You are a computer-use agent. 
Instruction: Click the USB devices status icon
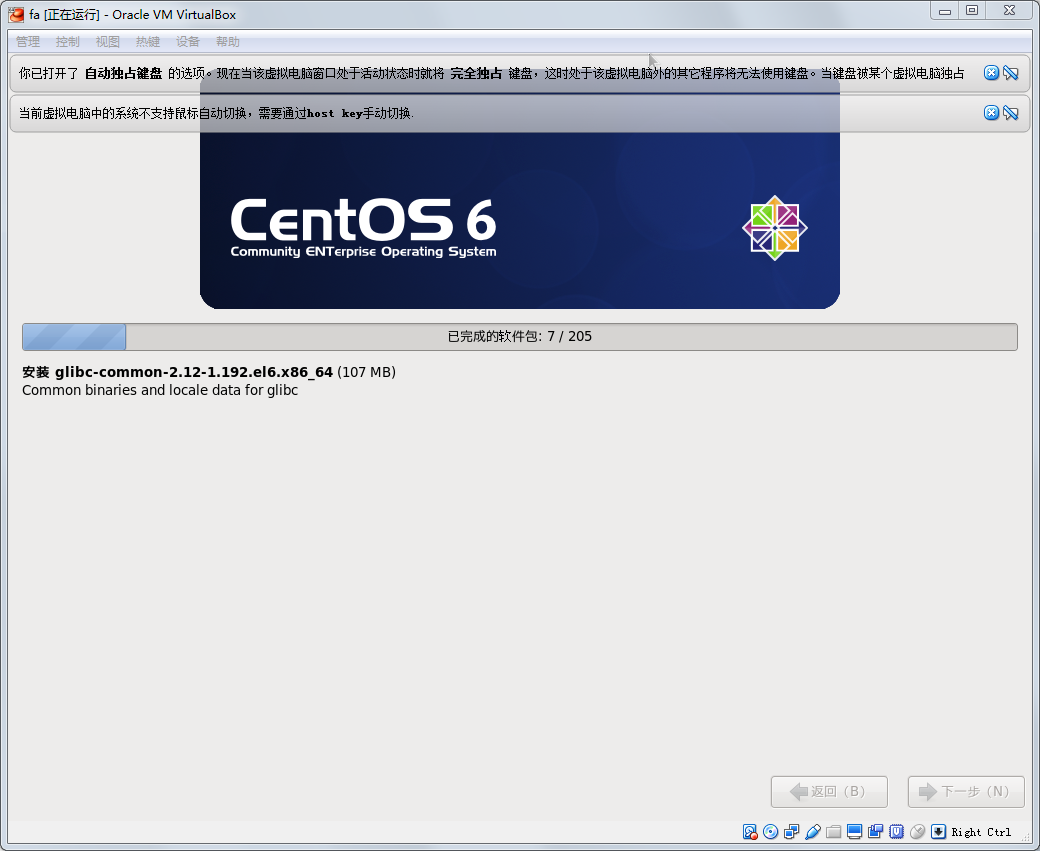coord(812,832)
